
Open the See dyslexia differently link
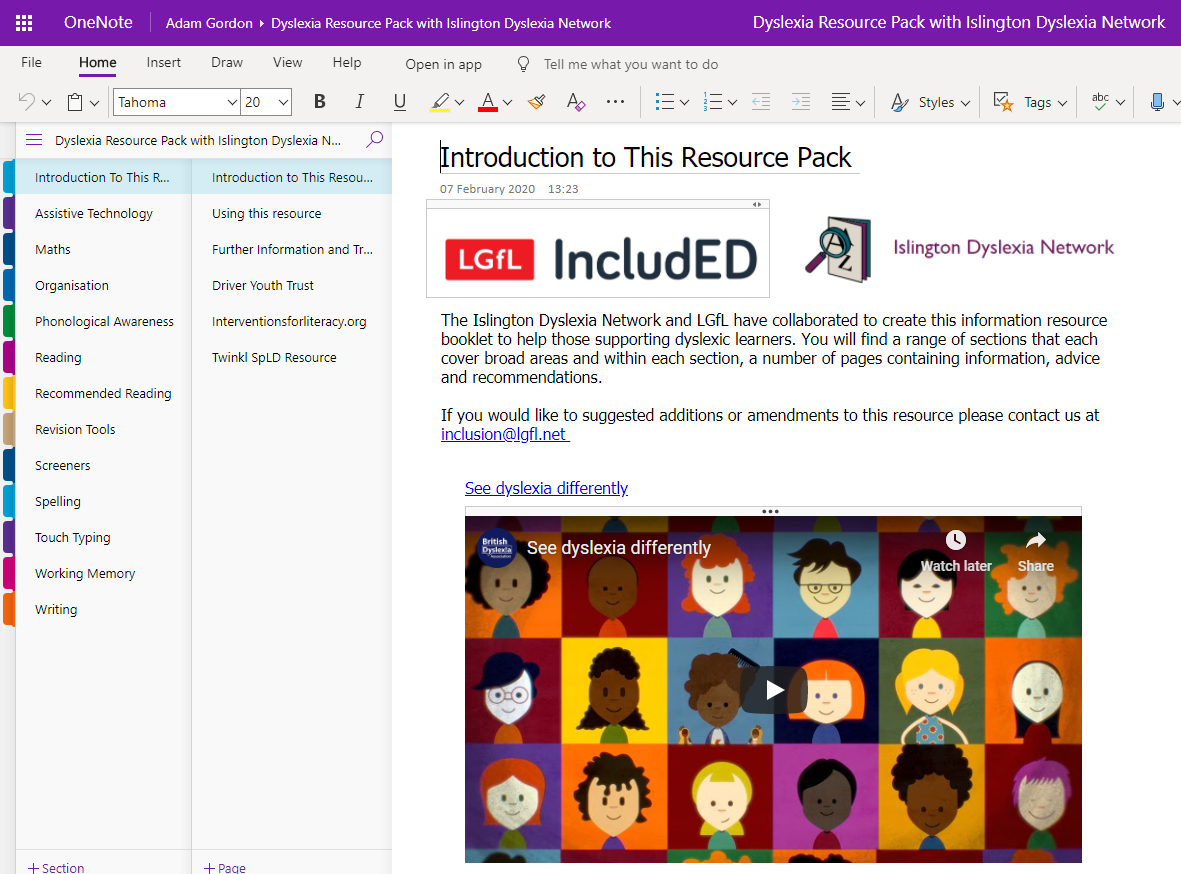point(546,488)
